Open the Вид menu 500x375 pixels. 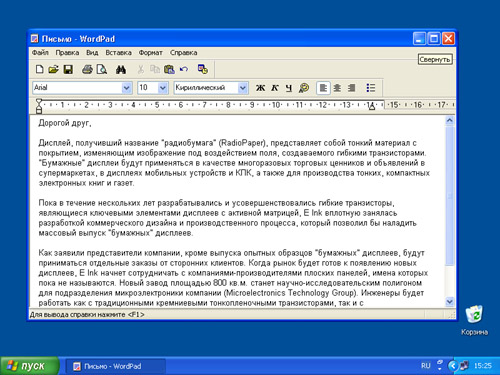(92, 53)
